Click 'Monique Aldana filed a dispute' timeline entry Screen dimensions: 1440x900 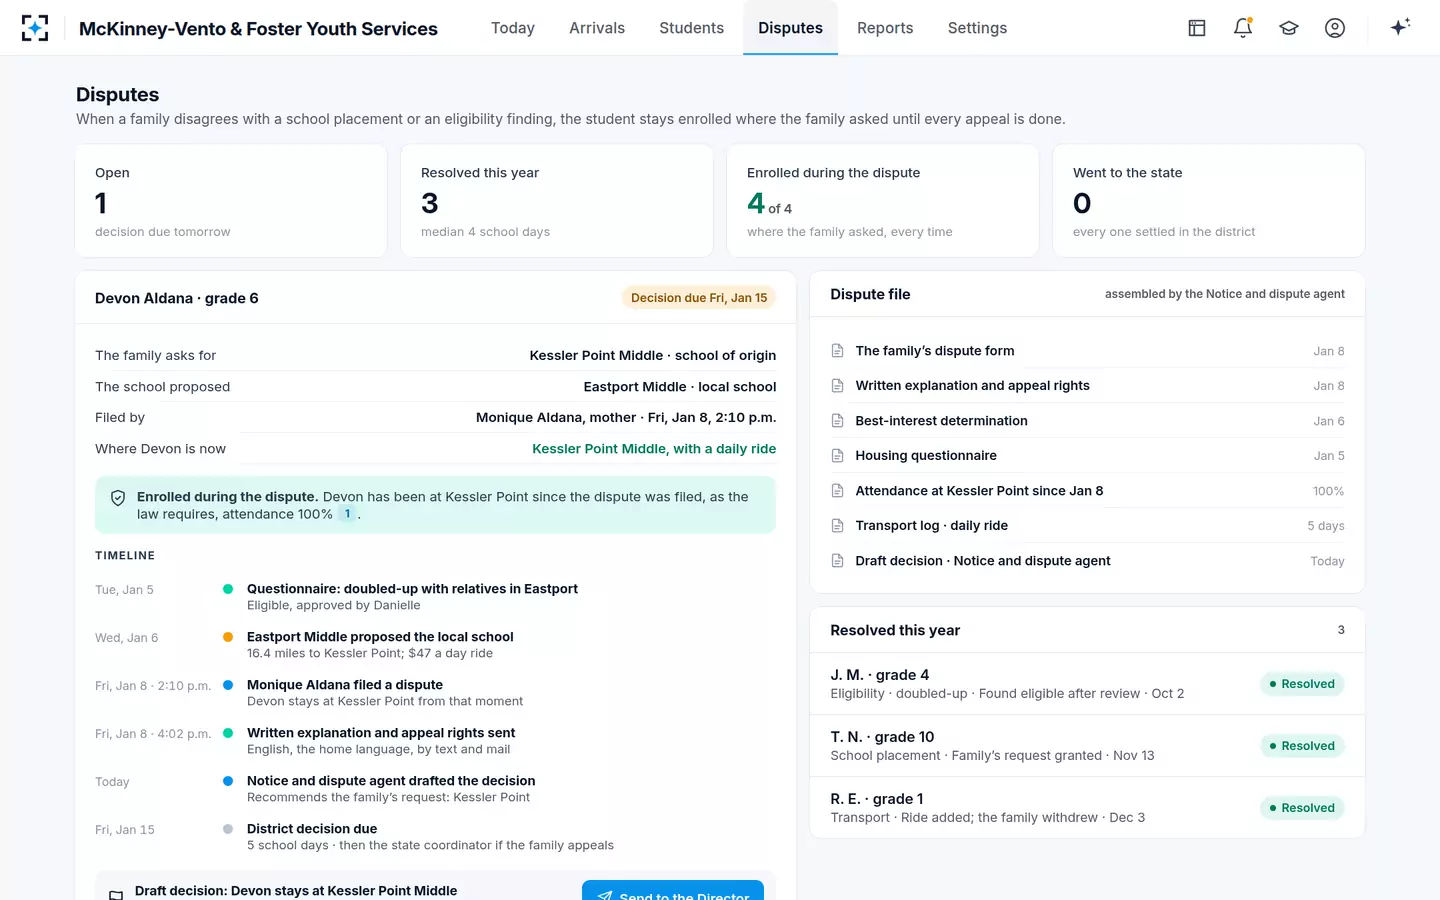pos(345,685)
